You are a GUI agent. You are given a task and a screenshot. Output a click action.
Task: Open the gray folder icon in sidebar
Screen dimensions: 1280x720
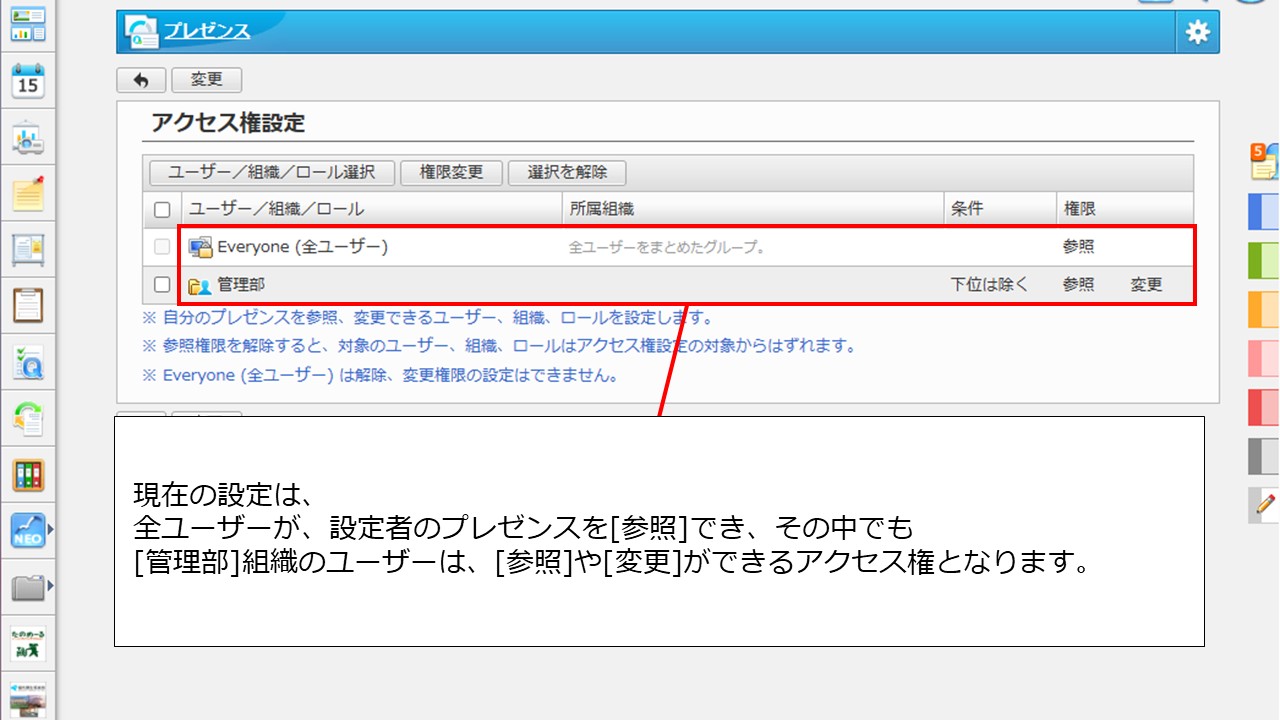point(28,587)
